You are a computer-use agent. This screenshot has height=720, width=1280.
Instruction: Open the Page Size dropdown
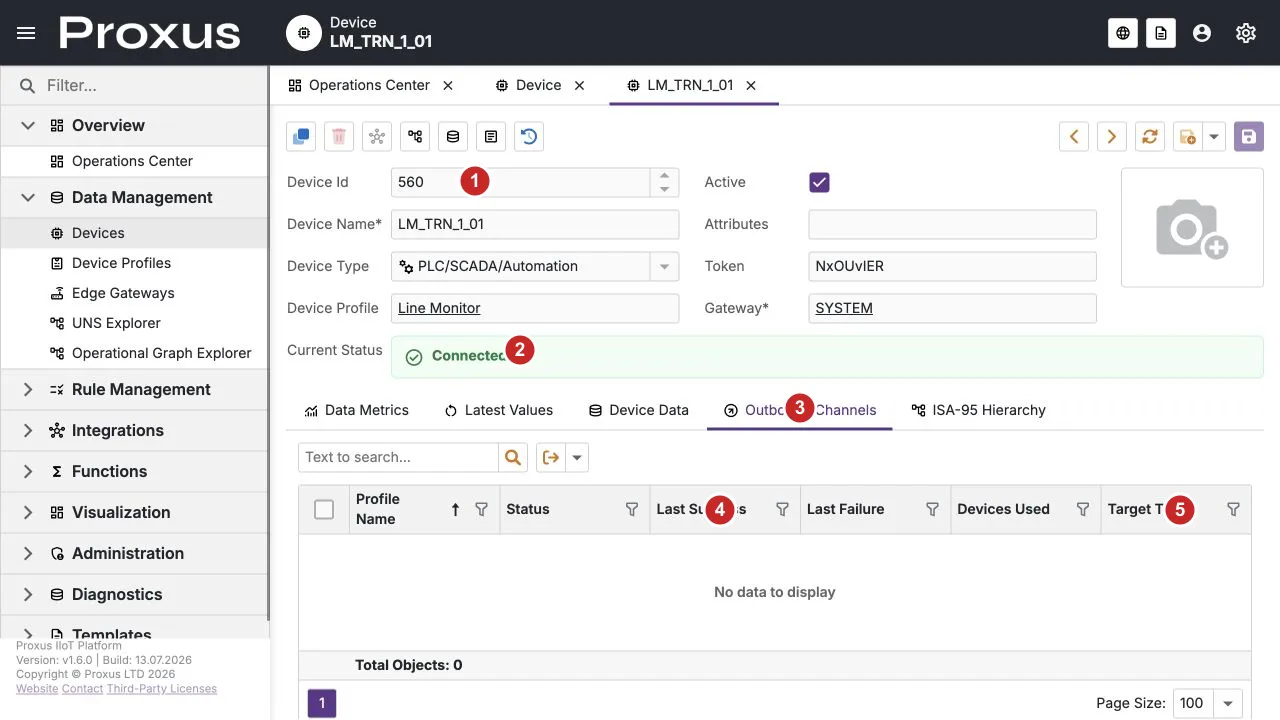pos(1229,703)
